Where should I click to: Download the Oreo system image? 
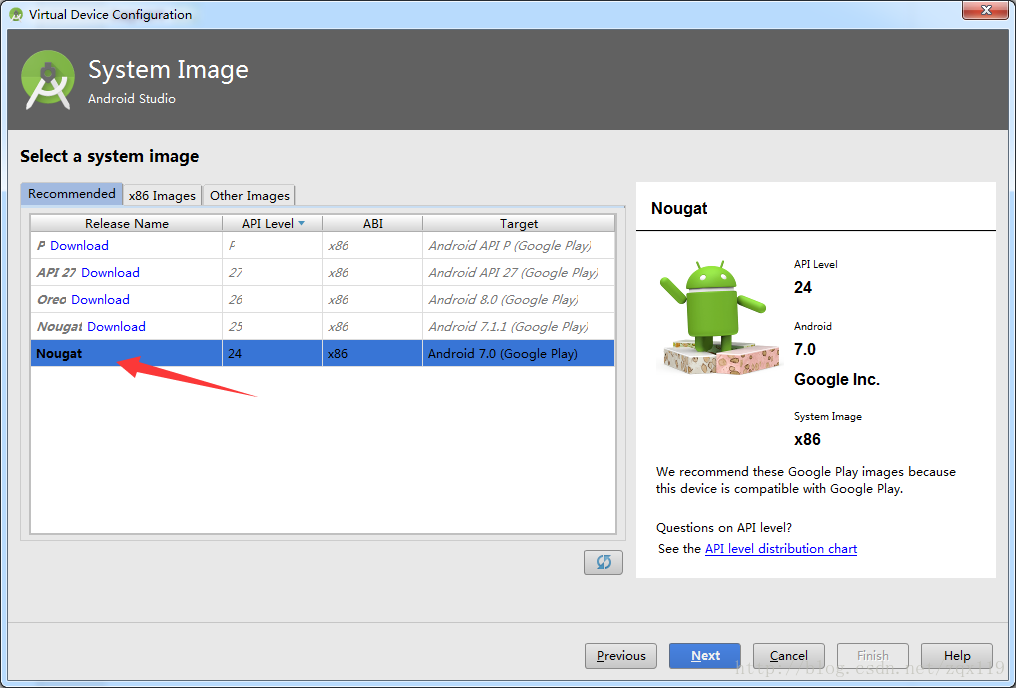100,300
